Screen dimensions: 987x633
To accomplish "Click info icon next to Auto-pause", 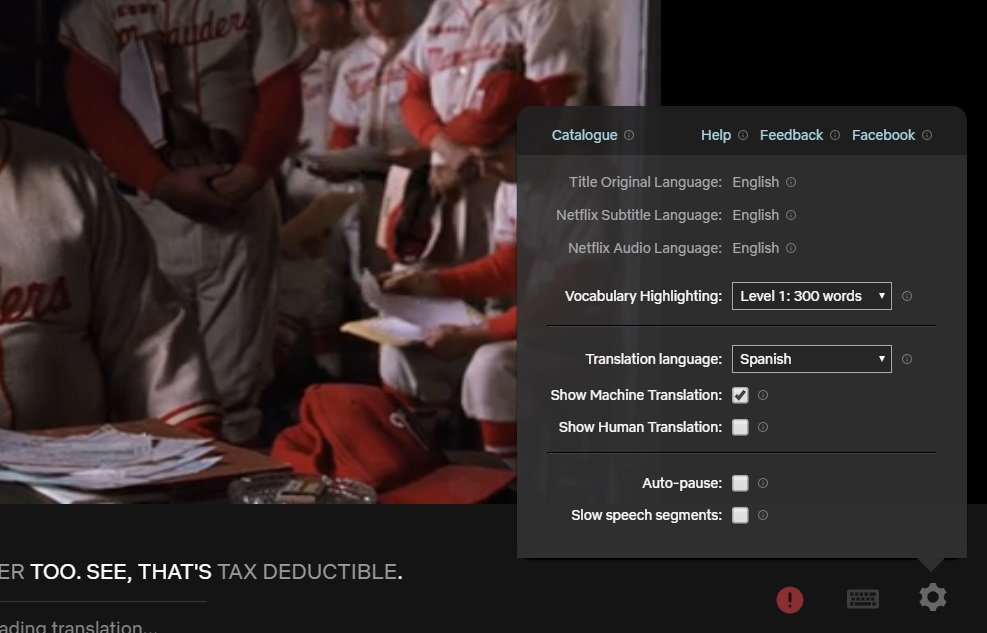I will click(x=763, y=484).
